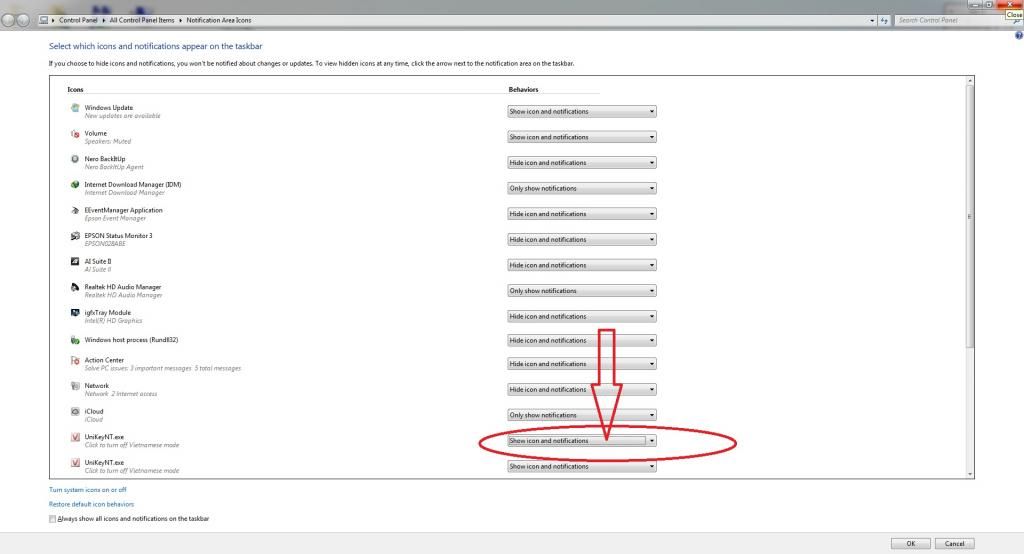Click the Forward navigation arrow
The height and width of the screenshot is (554, 1024).
(23, 20)
